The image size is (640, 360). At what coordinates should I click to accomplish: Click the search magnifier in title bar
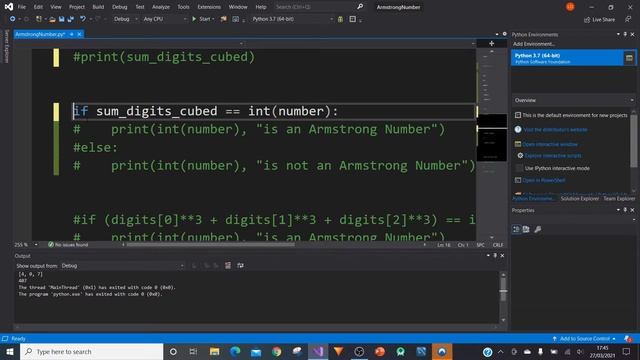coord(360,7)
